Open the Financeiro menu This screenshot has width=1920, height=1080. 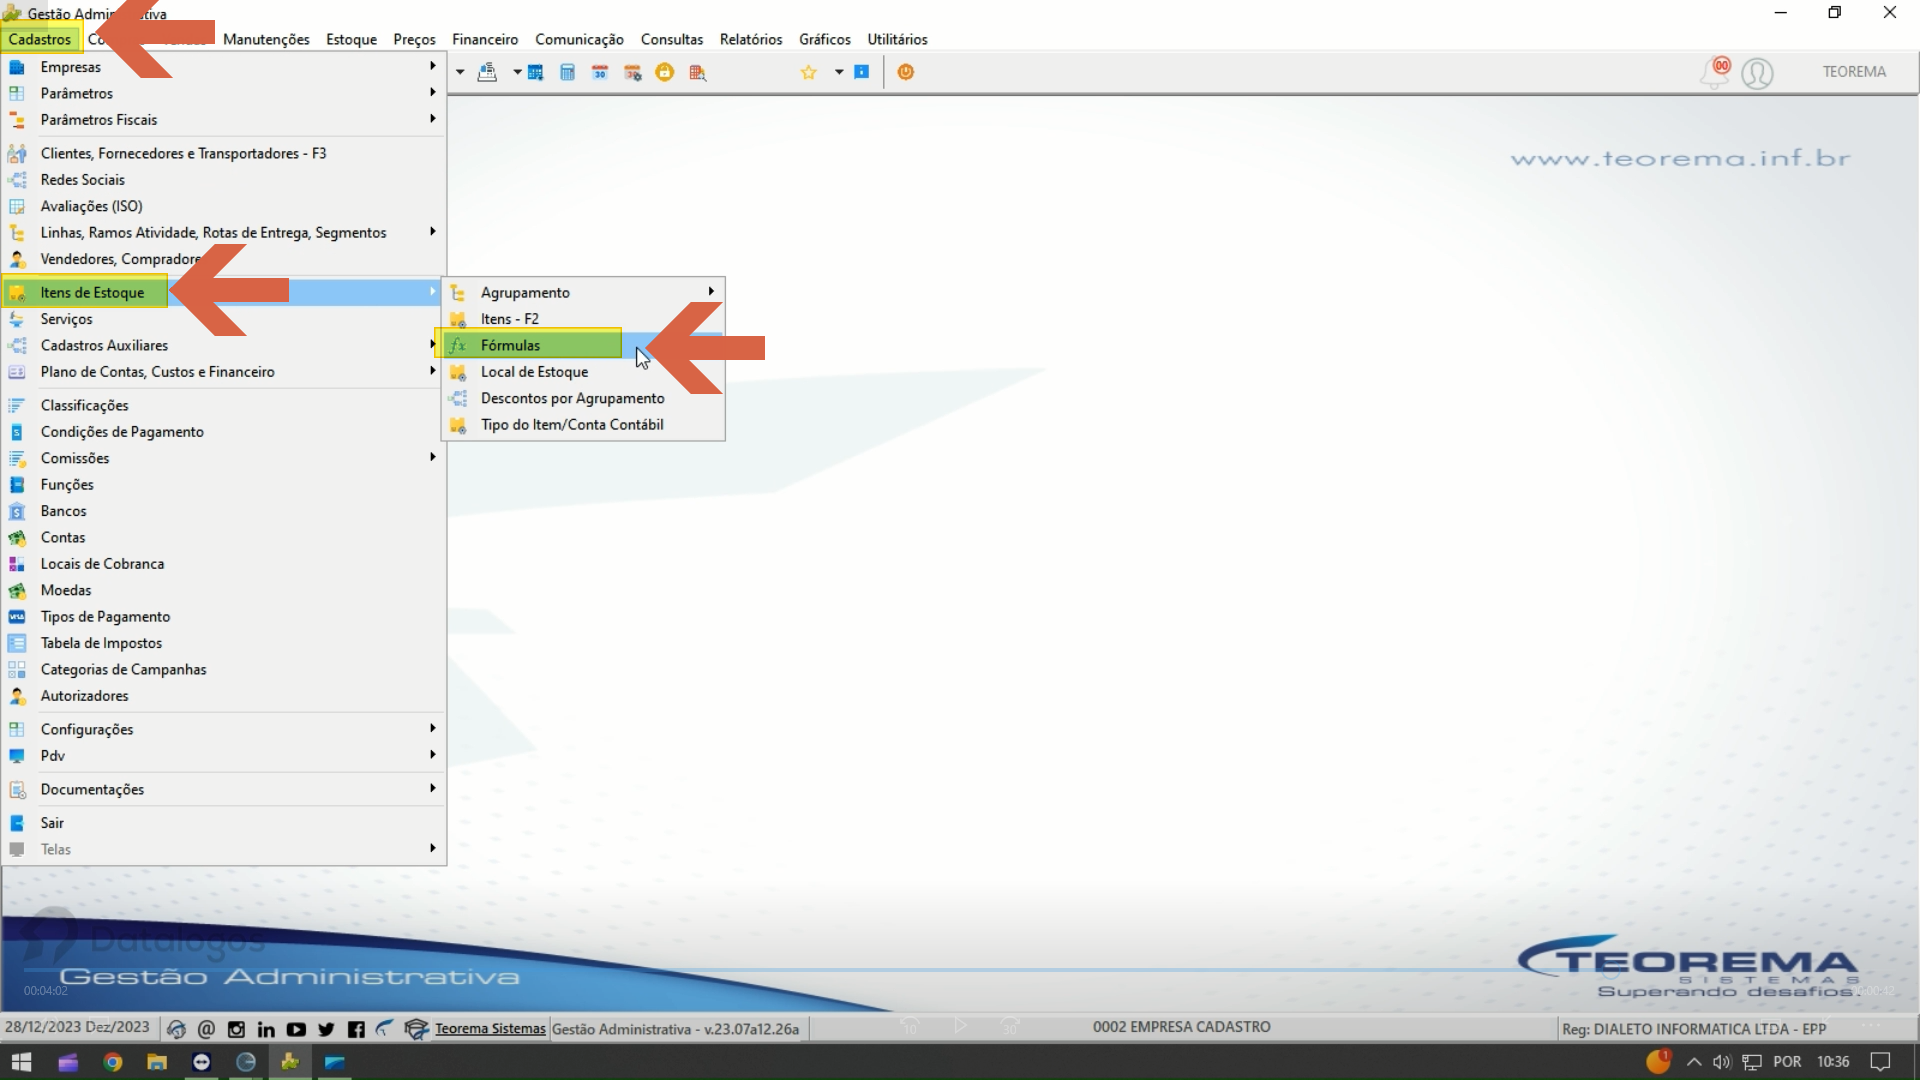pos(485,39)
